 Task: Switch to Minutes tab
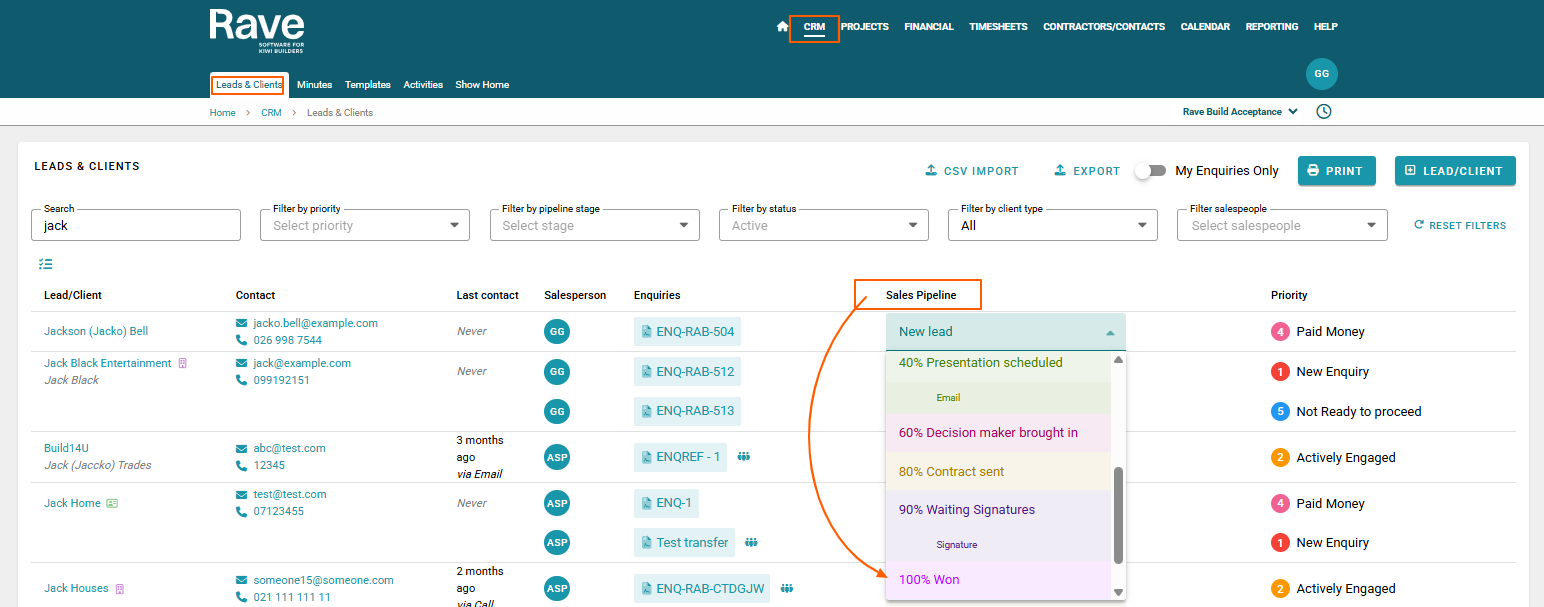point(315,85)
